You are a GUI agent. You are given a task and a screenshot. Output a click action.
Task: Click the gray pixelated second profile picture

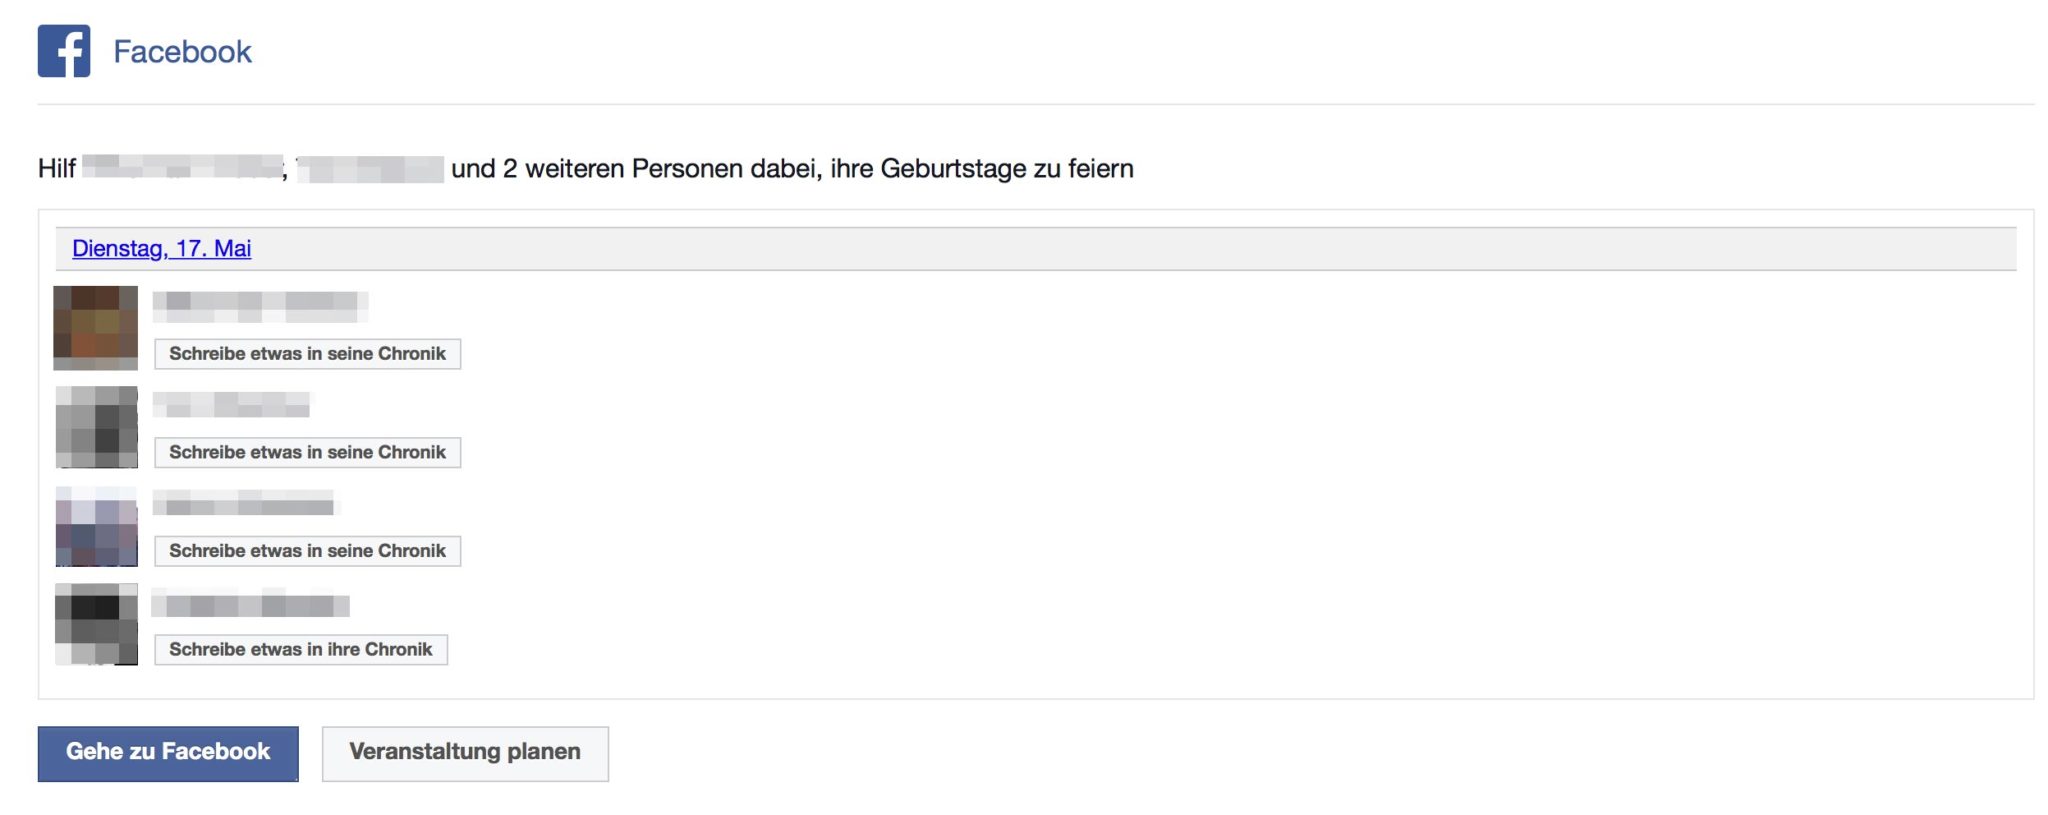(x=96, y=427)
